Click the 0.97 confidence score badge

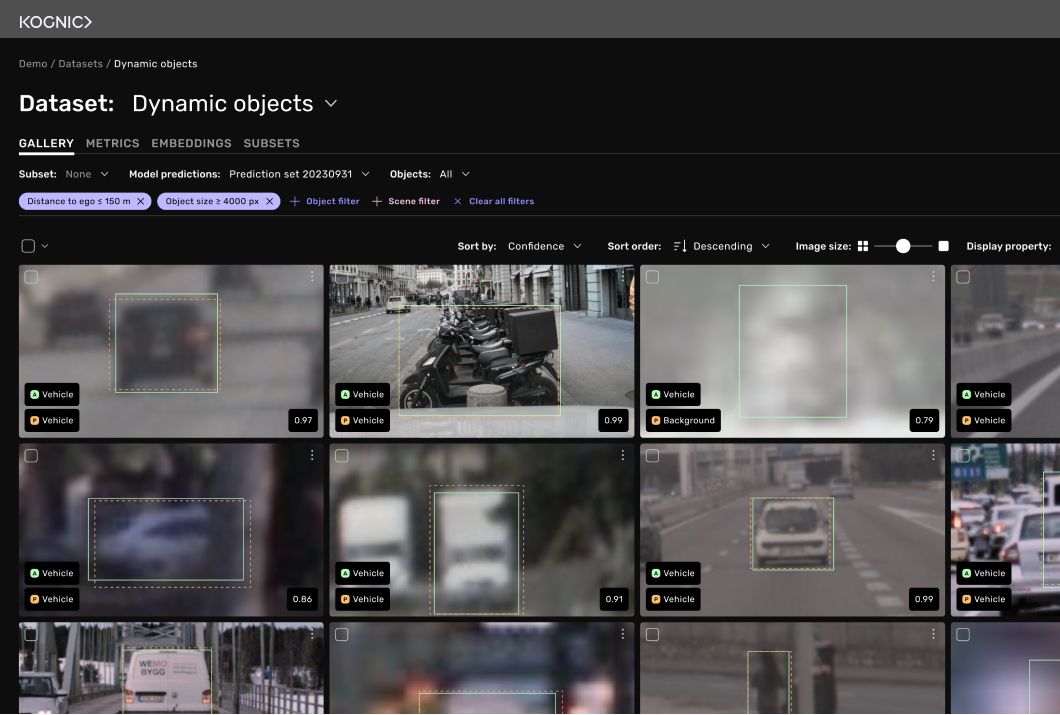click(303, 420)
